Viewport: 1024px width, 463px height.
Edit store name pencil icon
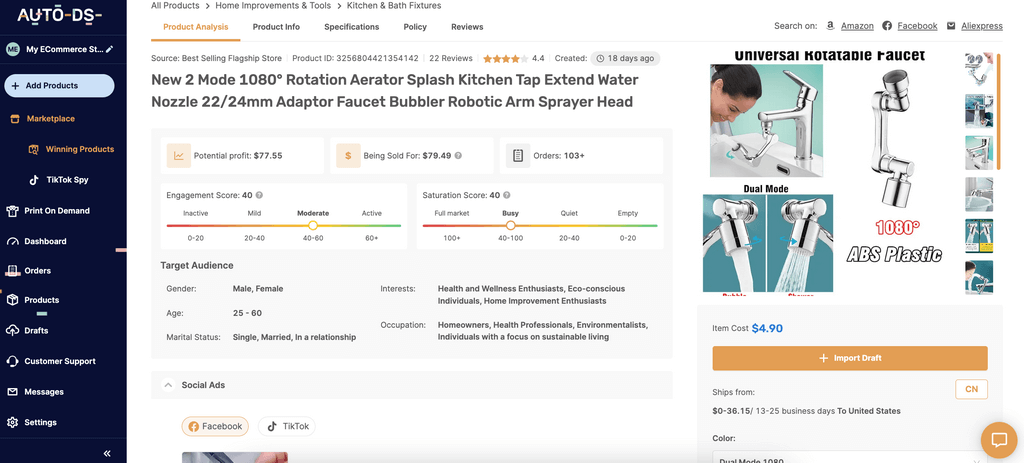coord(110,49)
